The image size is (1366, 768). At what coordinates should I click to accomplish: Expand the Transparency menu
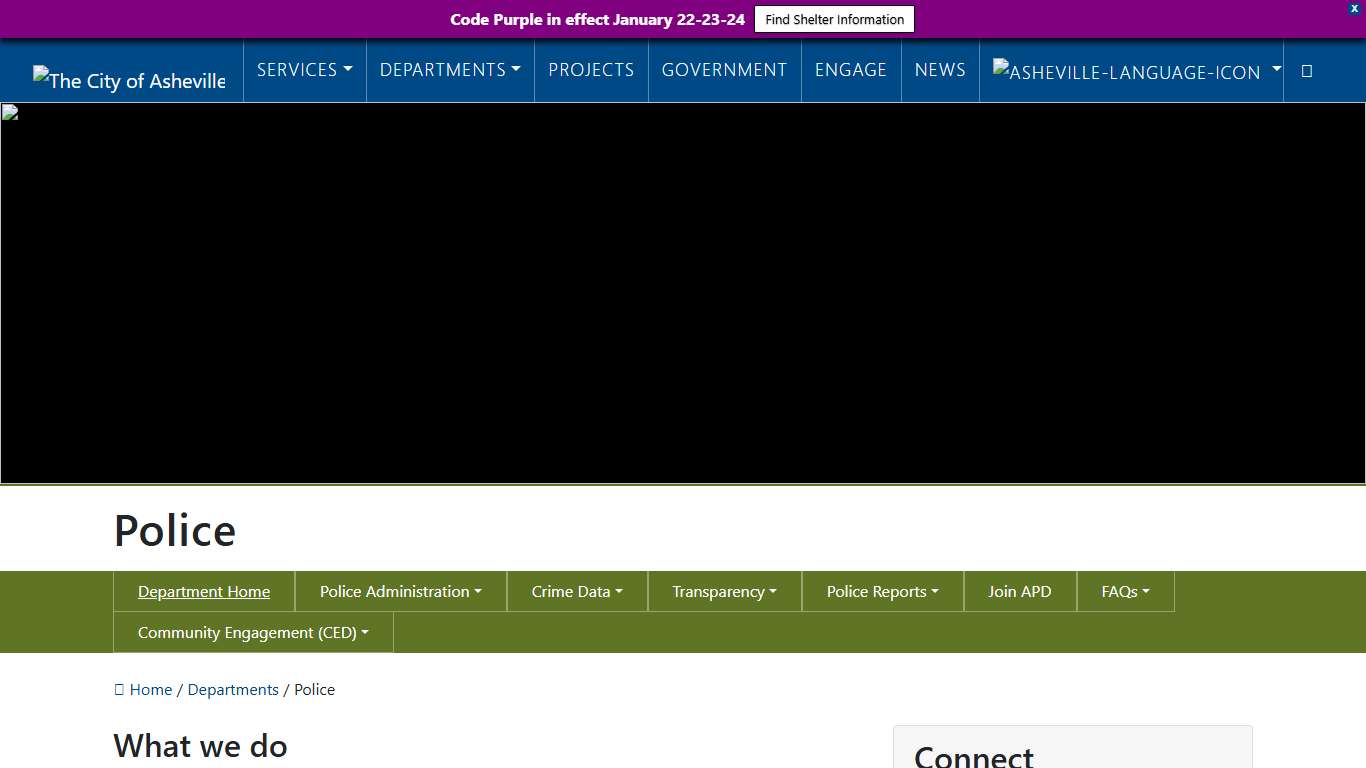click(x=724, y=591)
